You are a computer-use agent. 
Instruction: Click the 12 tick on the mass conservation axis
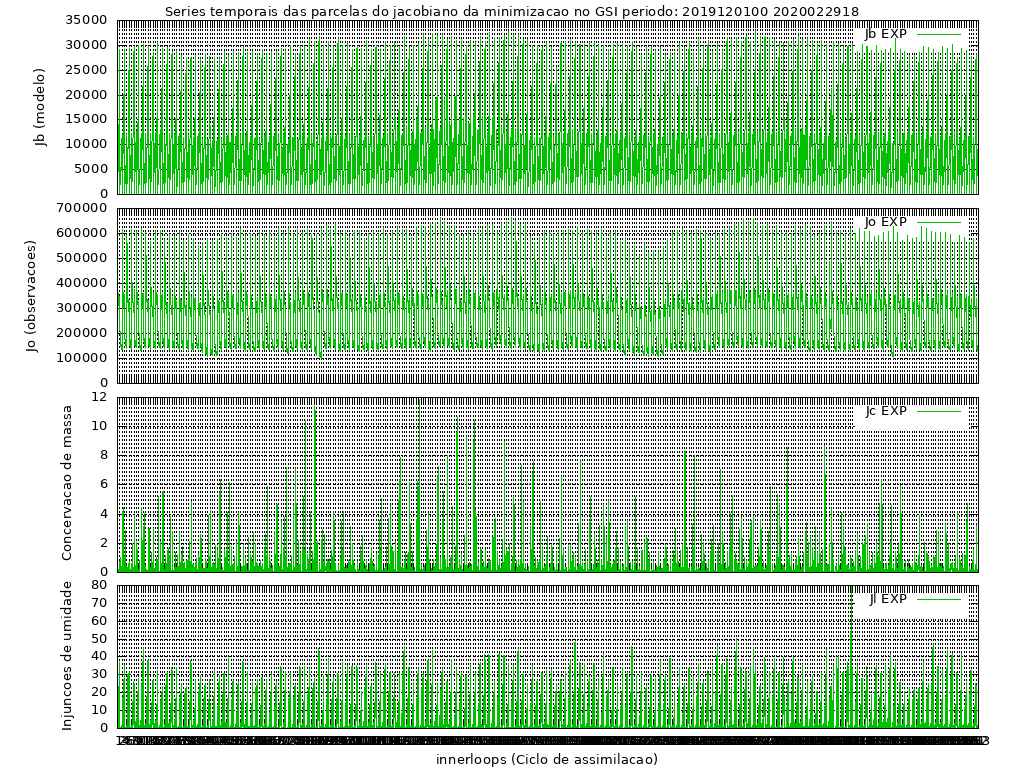[x=98, y=397]
